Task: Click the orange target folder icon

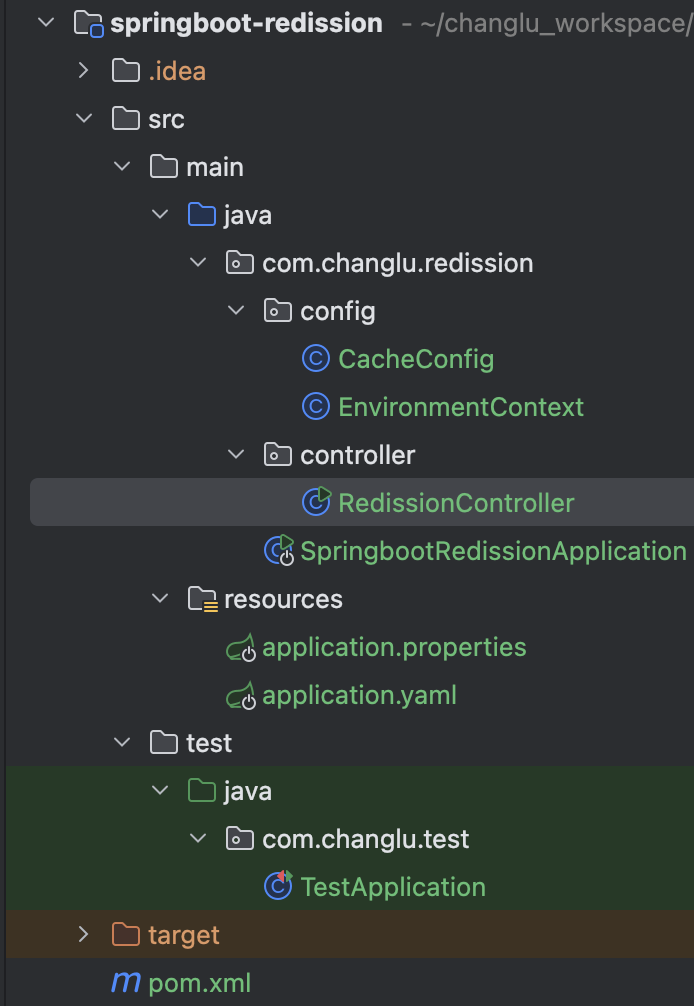Action: 126,934
